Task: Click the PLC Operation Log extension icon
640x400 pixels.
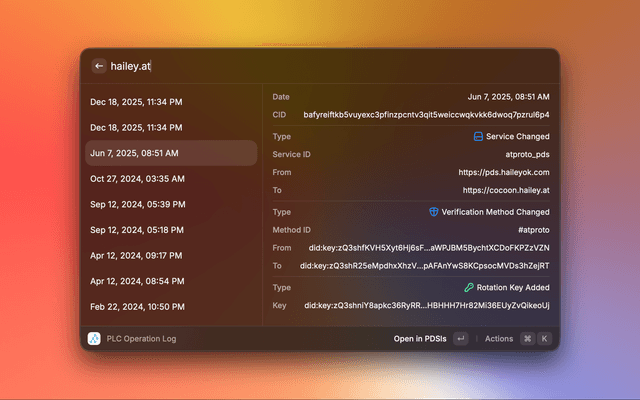Action: 94,339
